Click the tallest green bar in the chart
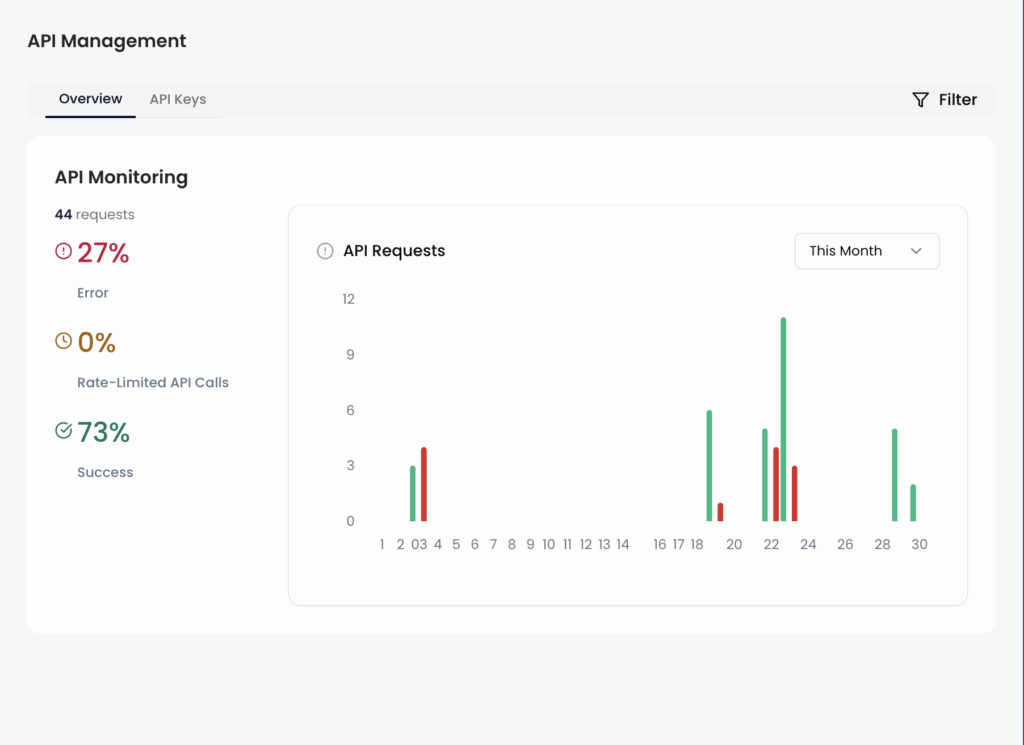 783,420
